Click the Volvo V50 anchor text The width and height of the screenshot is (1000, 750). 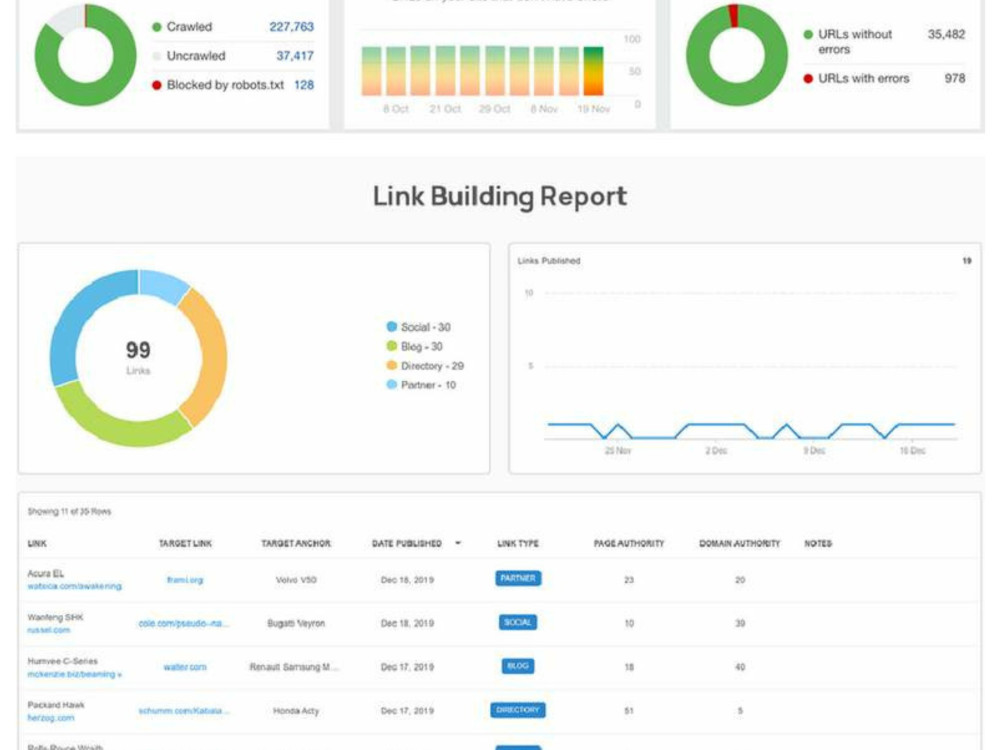296,580
